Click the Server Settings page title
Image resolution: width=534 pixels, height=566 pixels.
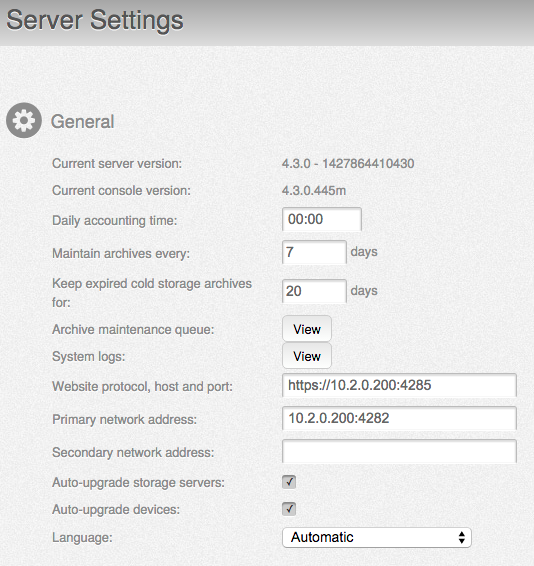click(x=95, y=20)
